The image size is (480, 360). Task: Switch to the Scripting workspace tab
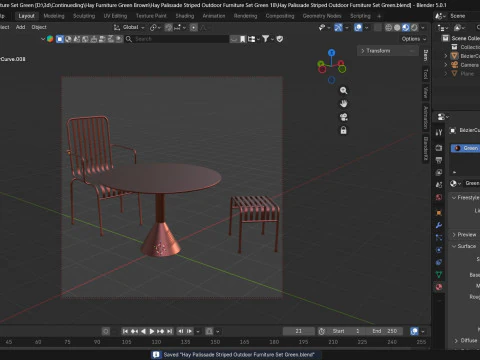(360, 16)
